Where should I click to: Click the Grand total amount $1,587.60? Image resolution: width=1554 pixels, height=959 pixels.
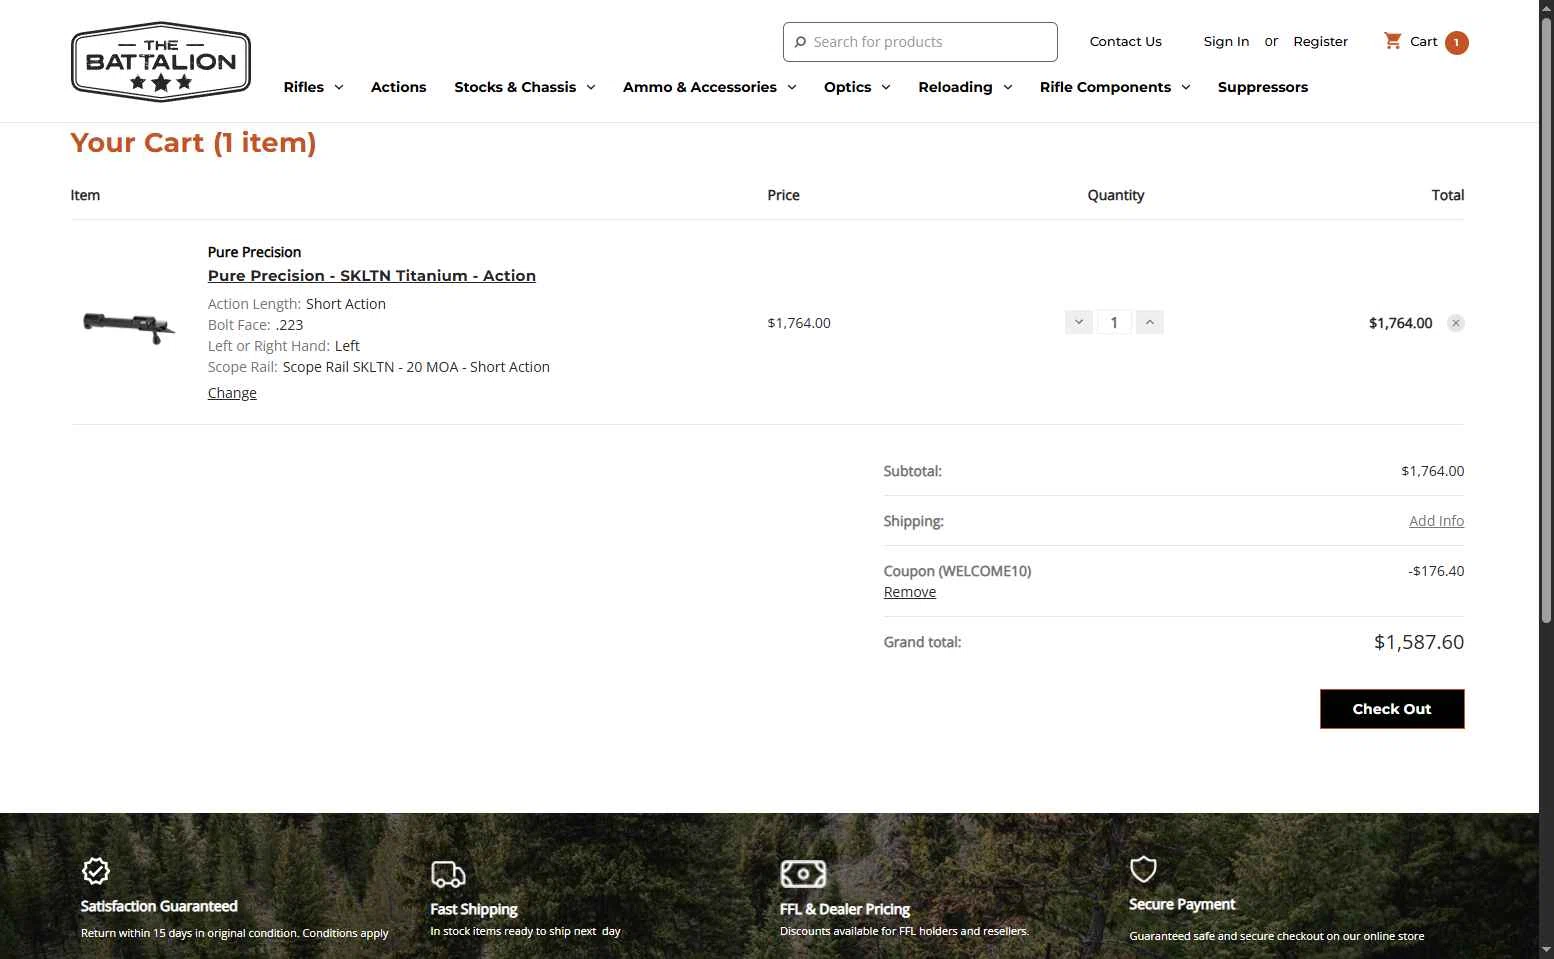(1419, 642)
